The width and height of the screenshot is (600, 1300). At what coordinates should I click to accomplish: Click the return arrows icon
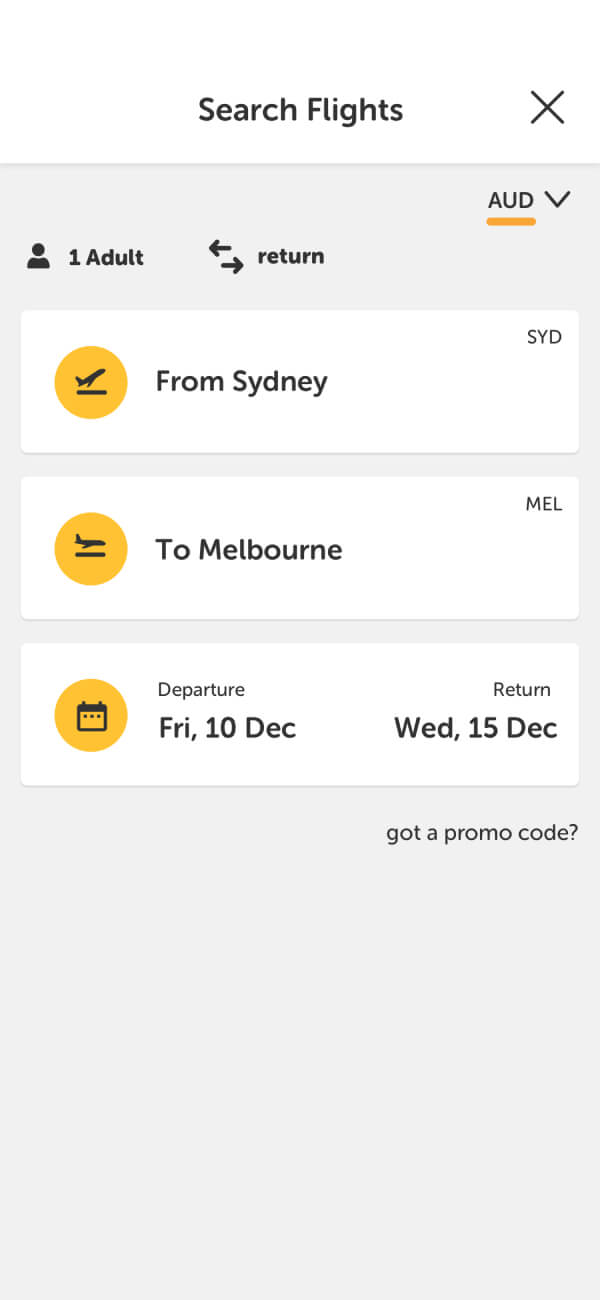click(x=226, y=256)
